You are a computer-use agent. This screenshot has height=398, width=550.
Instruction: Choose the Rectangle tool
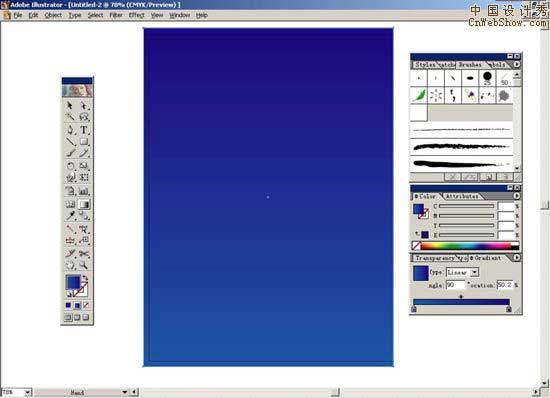pos(83,142)
